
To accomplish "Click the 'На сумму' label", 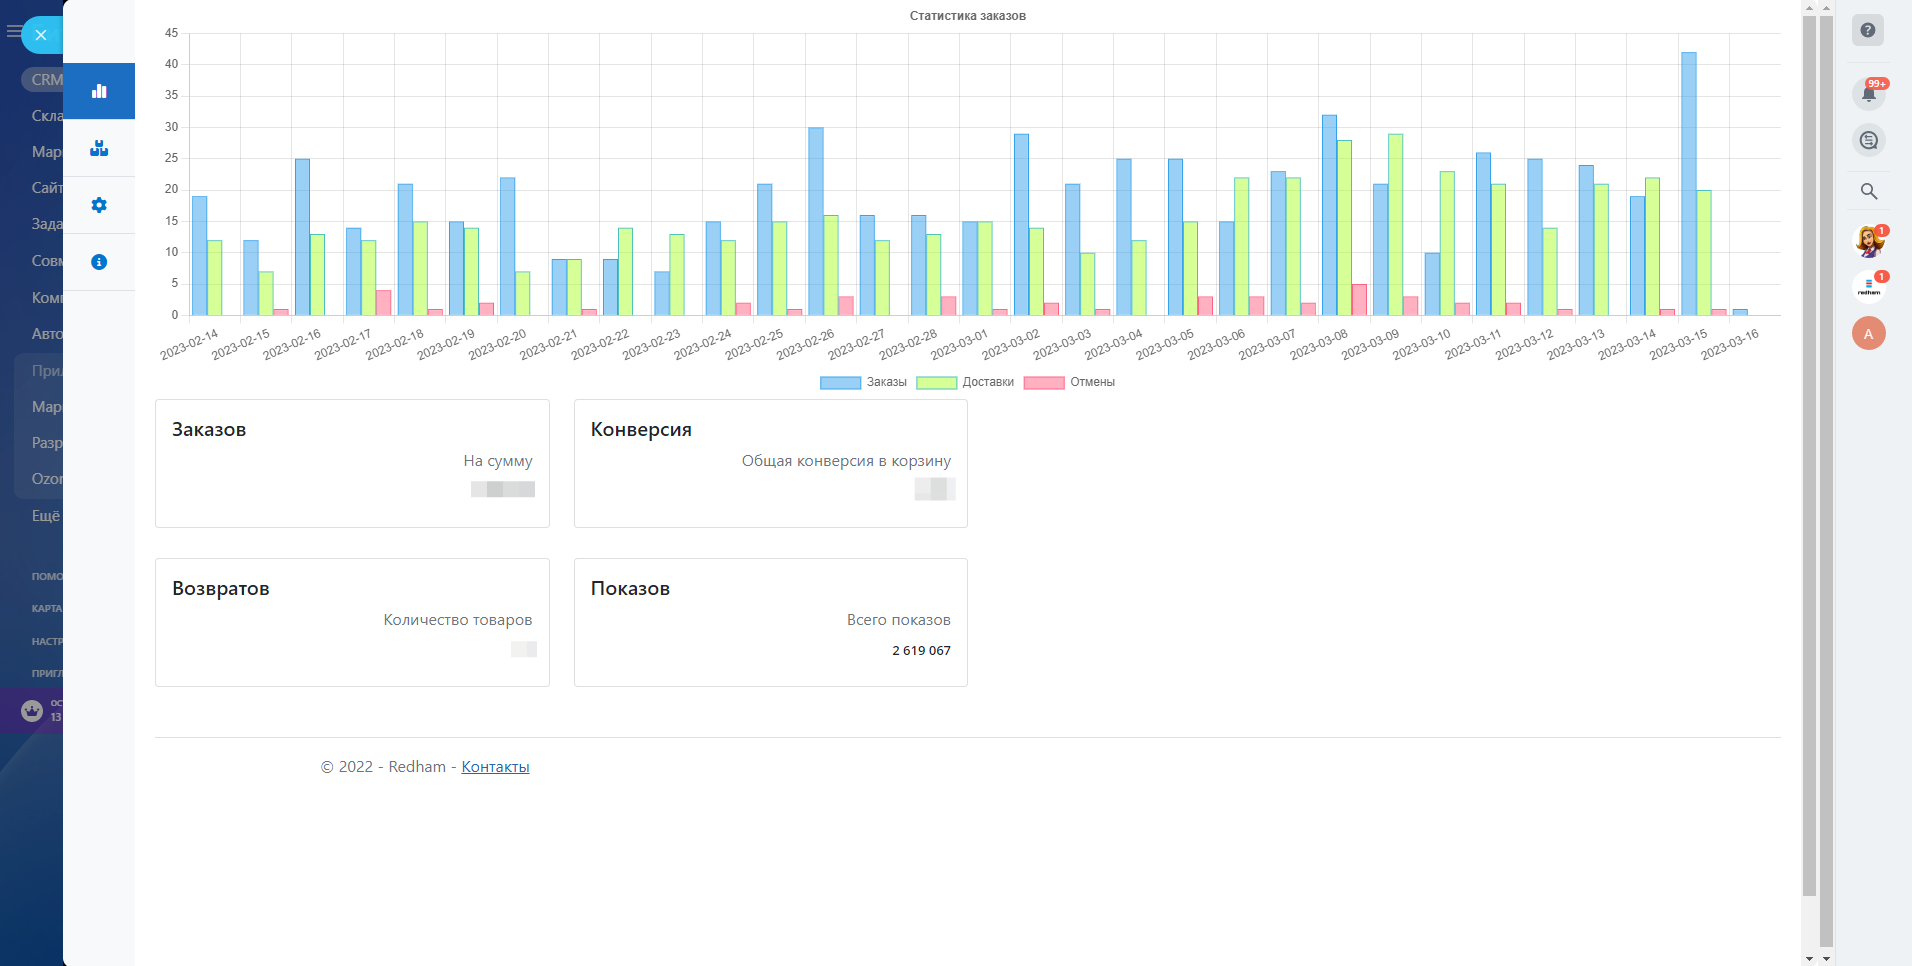I will pos(498,461).
